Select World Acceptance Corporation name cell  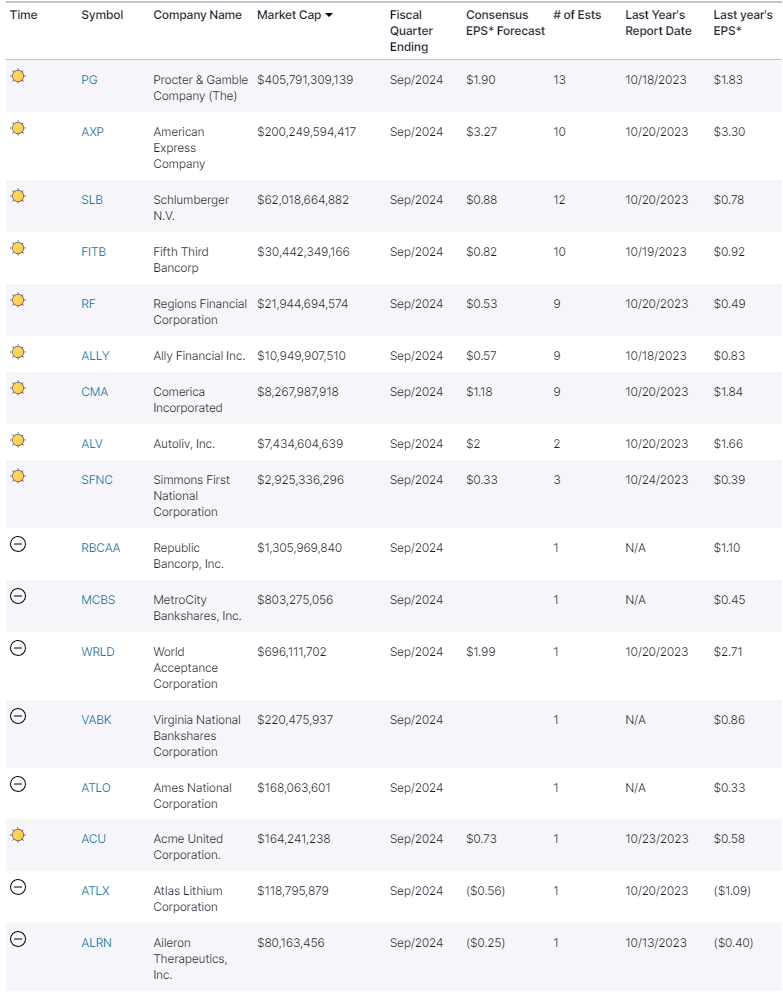pyautogui.click(x=185, y=668)
